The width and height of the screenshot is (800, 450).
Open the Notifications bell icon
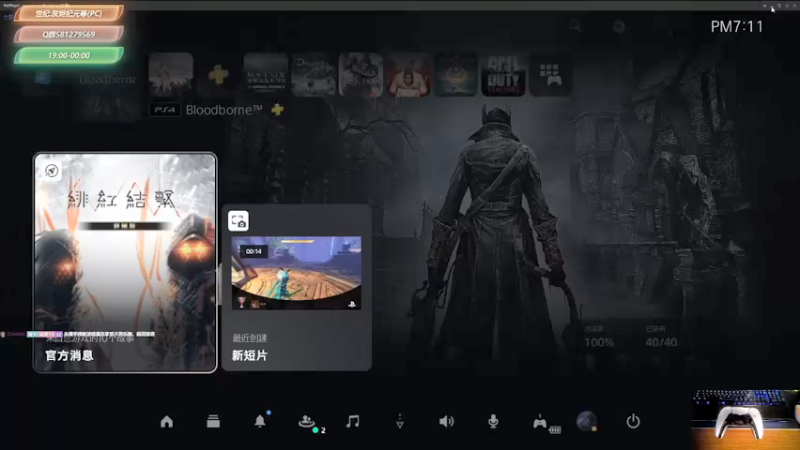tap(260, 421)
